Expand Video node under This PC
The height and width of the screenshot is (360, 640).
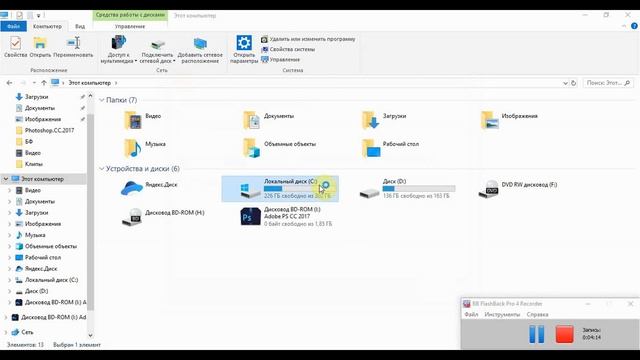pyautogui.click(x=9, y=190)
